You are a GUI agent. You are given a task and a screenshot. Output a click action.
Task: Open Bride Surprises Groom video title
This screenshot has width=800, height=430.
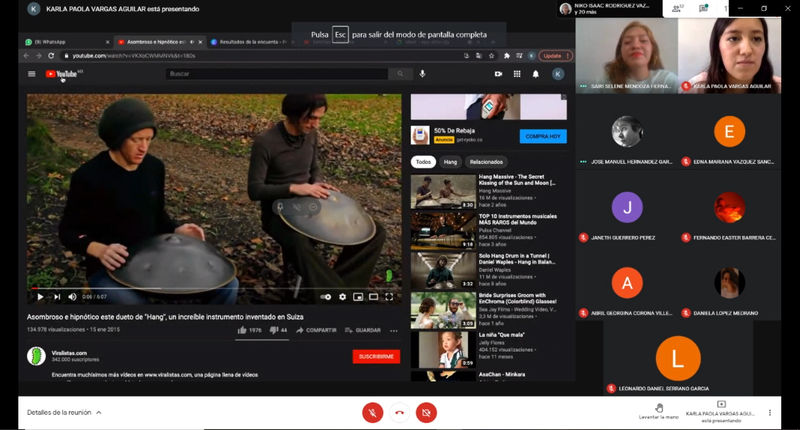[x=517, y=298]
